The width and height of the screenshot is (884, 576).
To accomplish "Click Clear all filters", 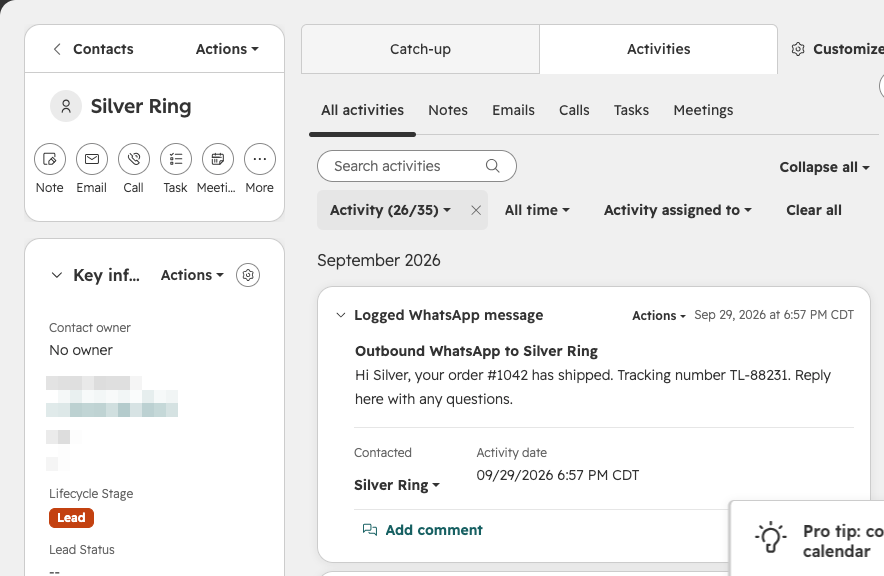I will (x=814, y=210).
